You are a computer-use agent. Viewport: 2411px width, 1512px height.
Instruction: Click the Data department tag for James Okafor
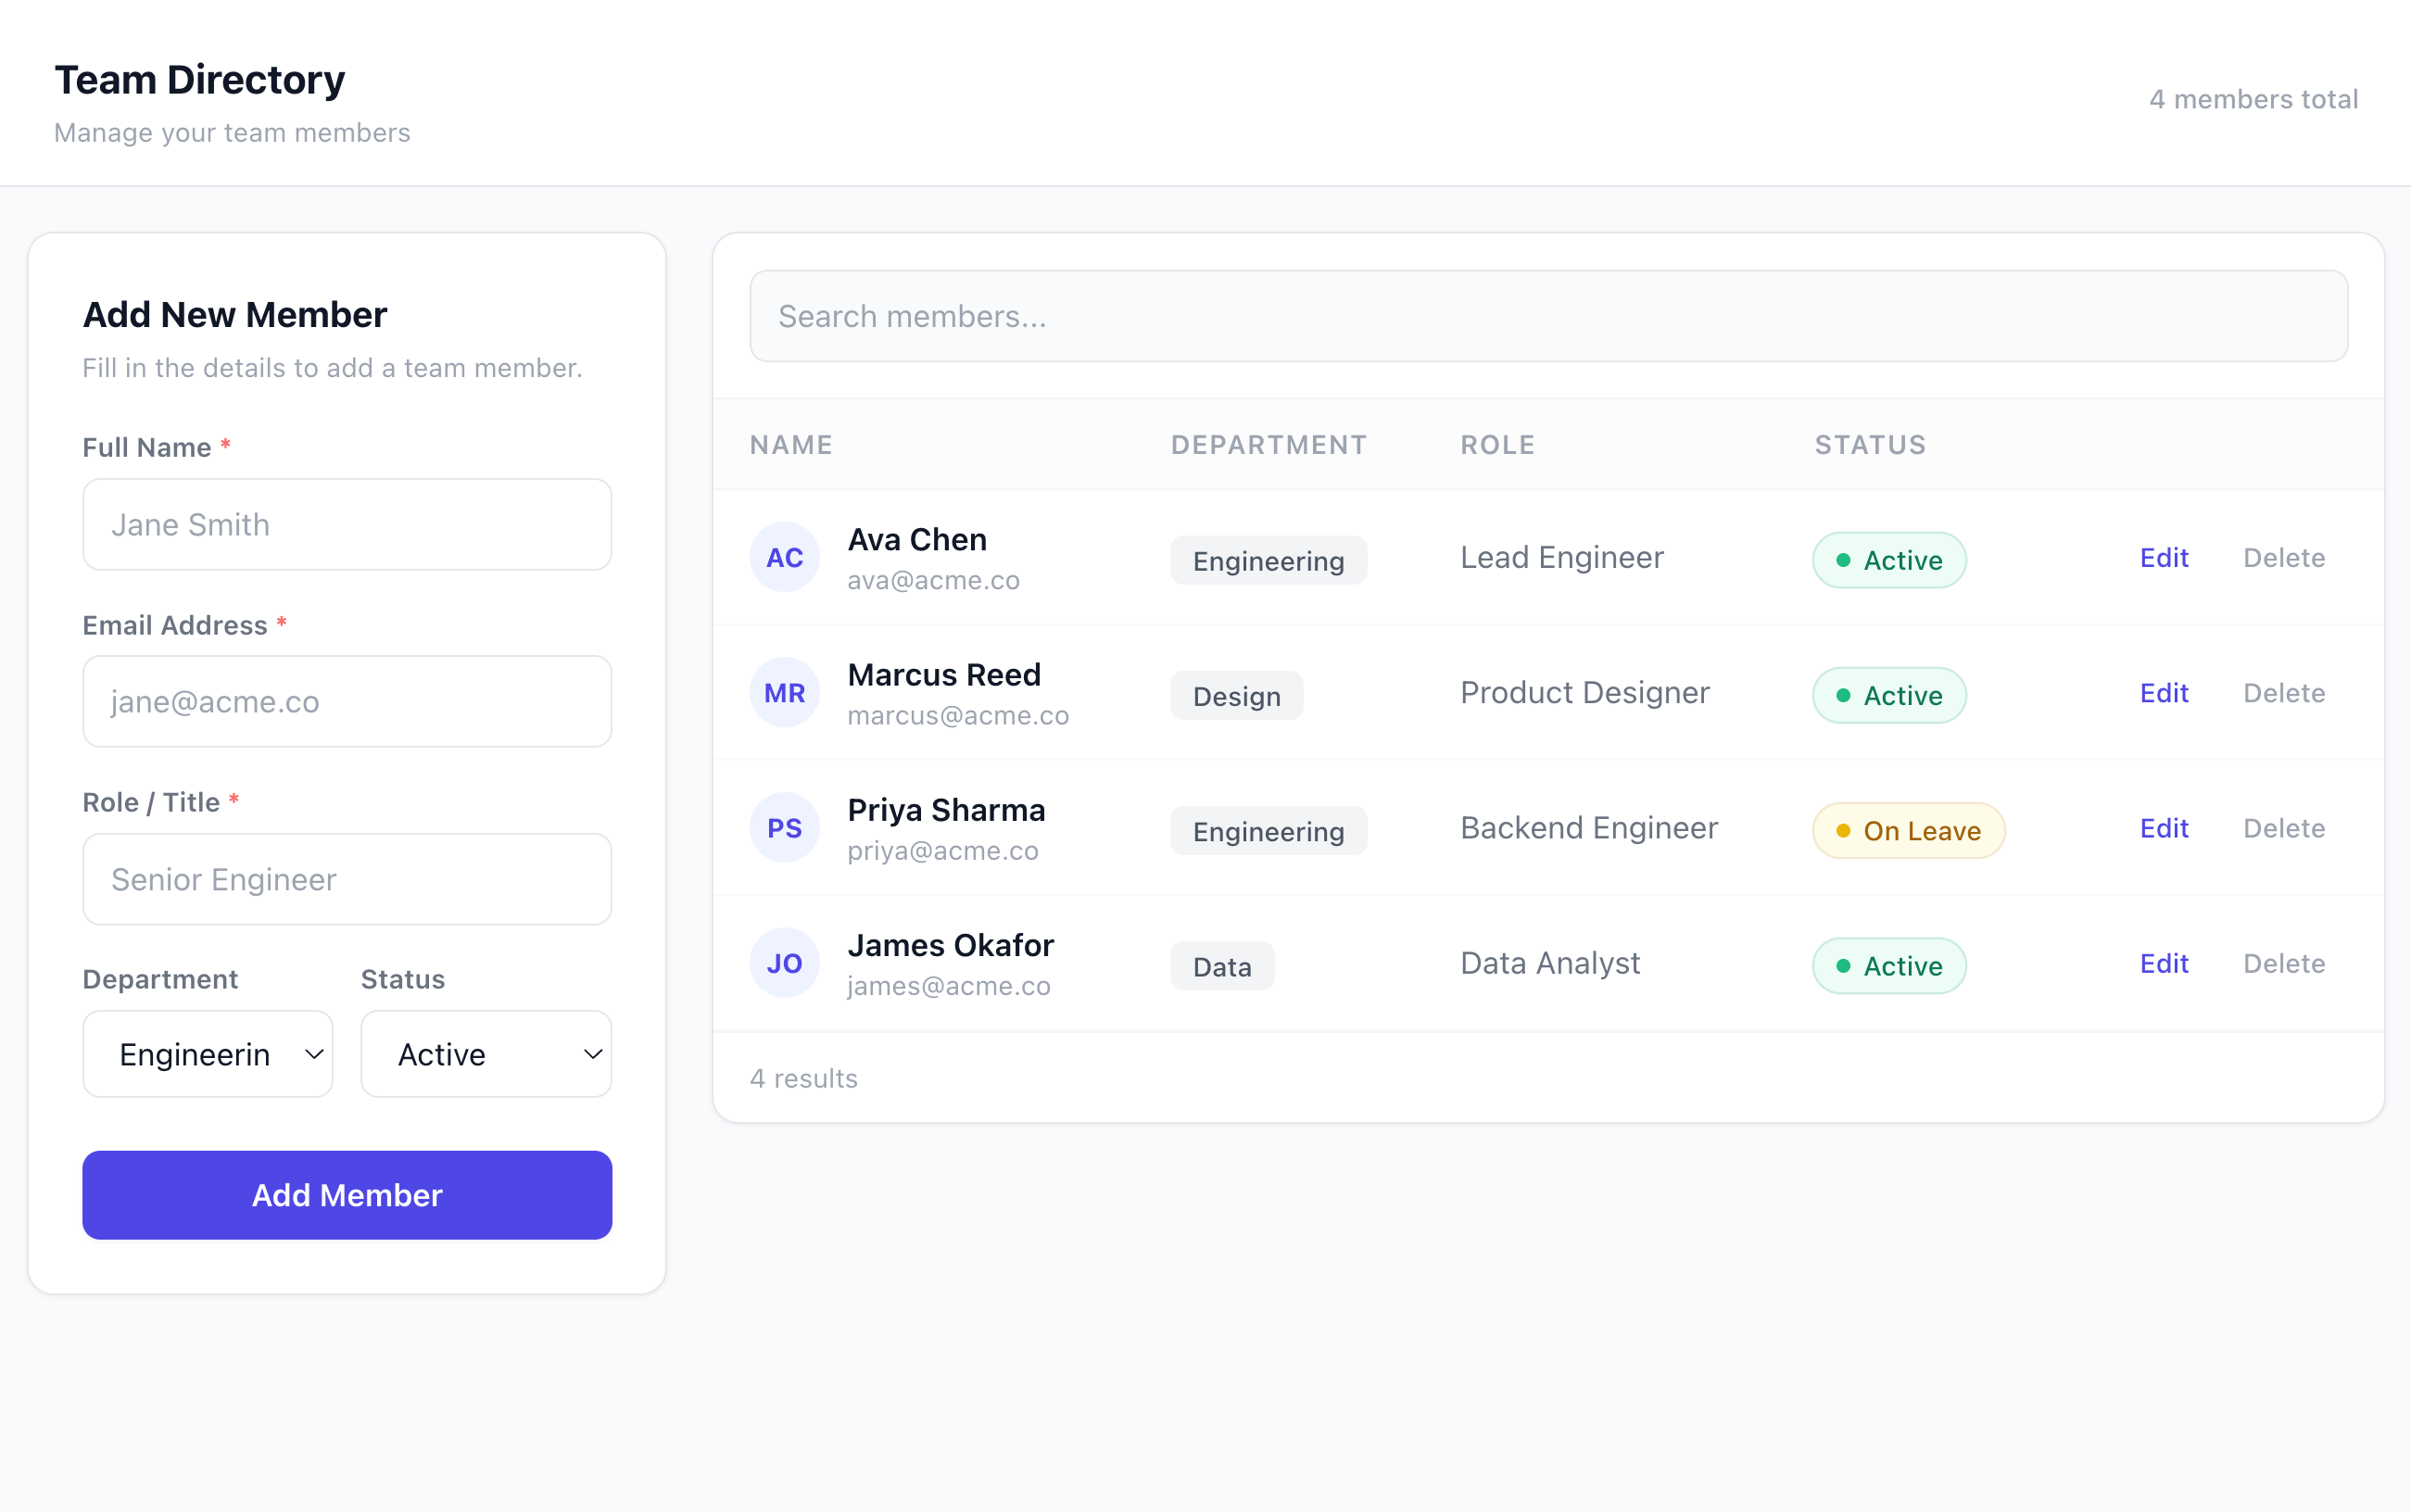coord(1221,966)
